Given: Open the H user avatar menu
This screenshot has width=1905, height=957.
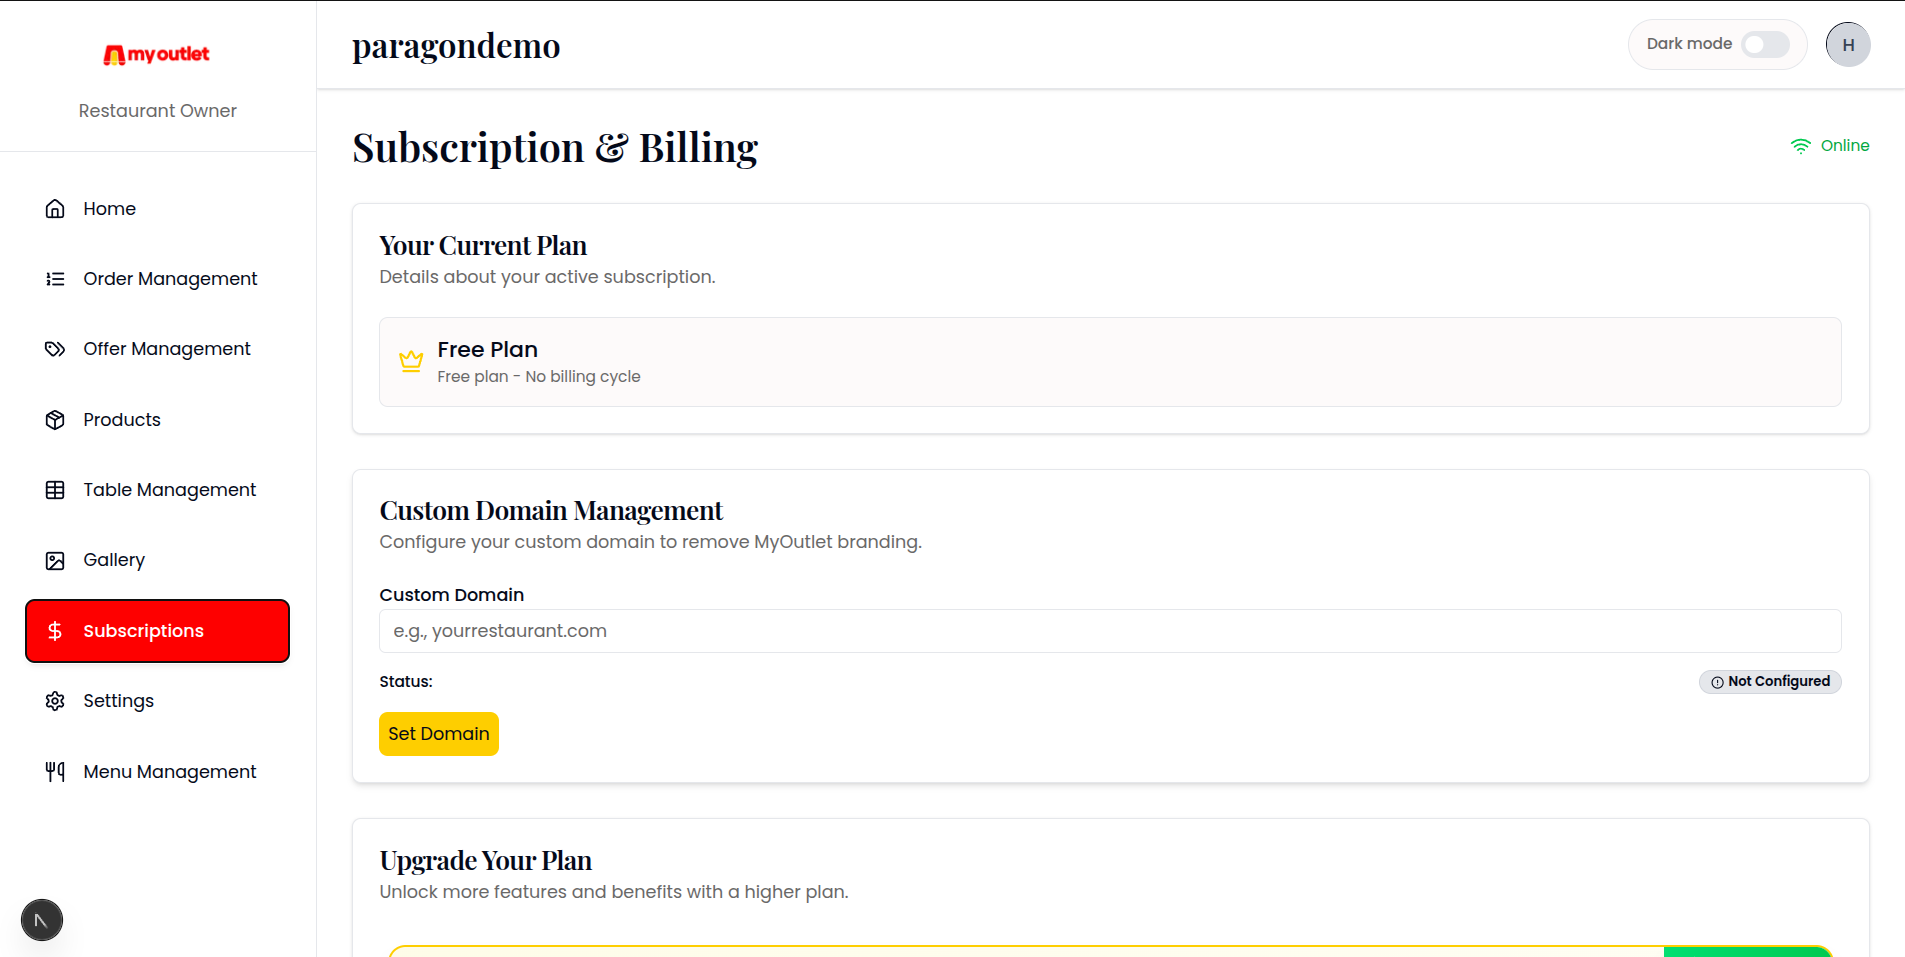Looking at the screenshot, I should (1848, 45).
